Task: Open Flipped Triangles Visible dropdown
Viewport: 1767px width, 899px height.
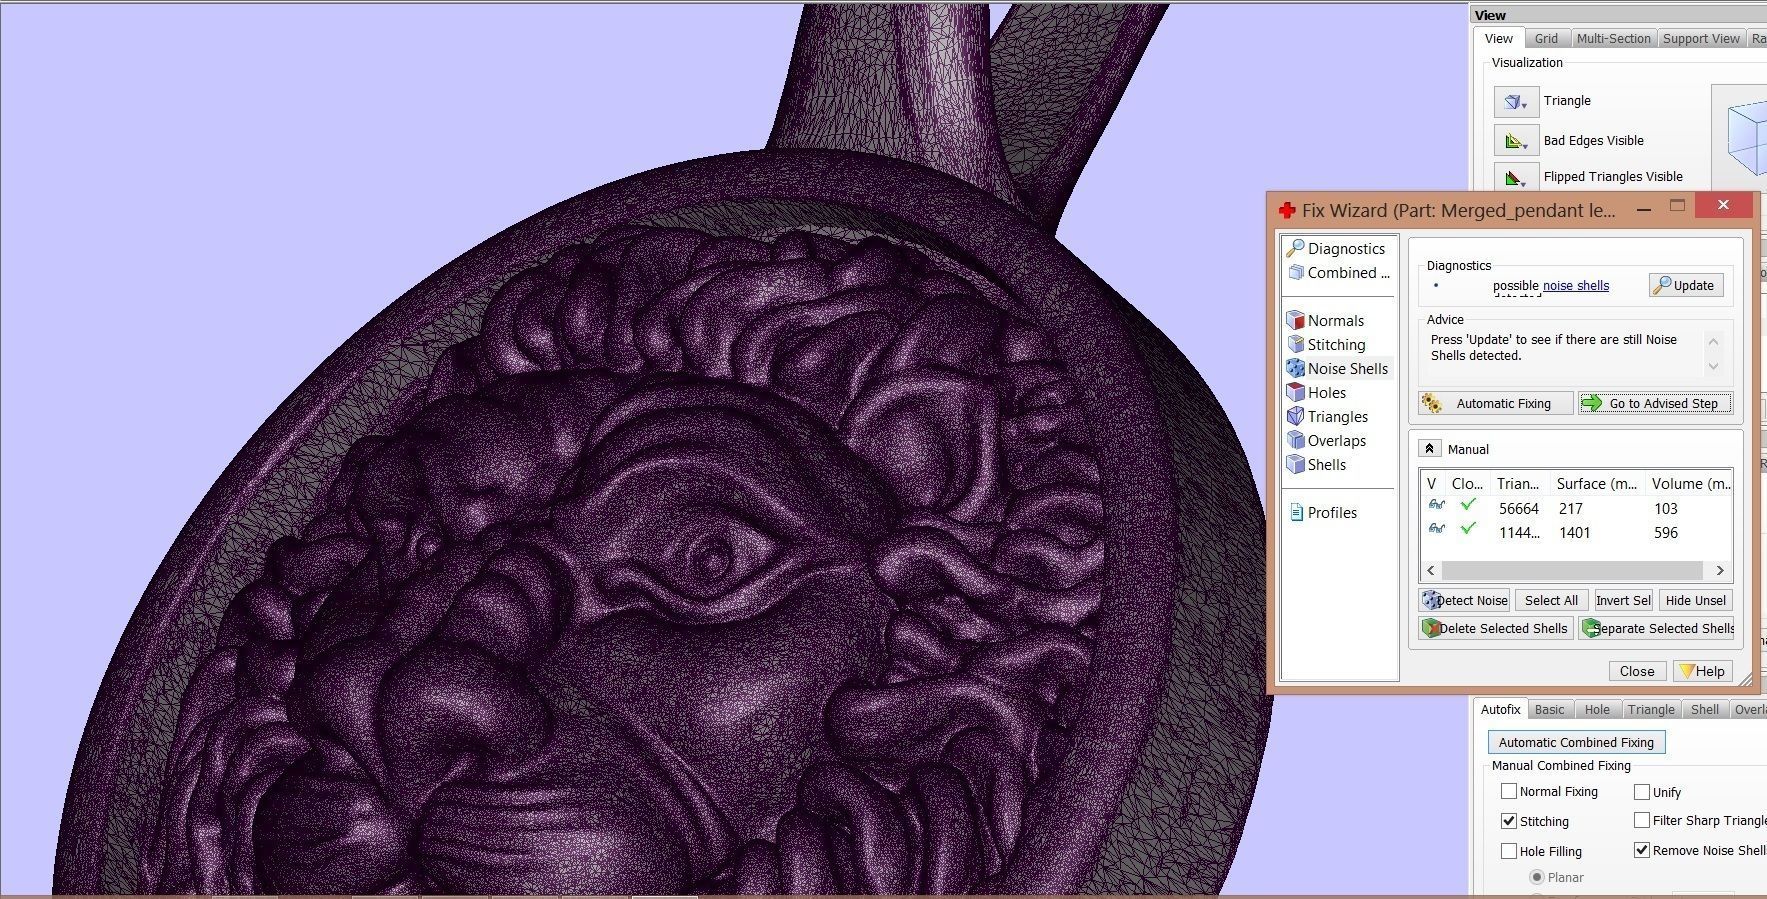Action: [x=1516, y=178]
